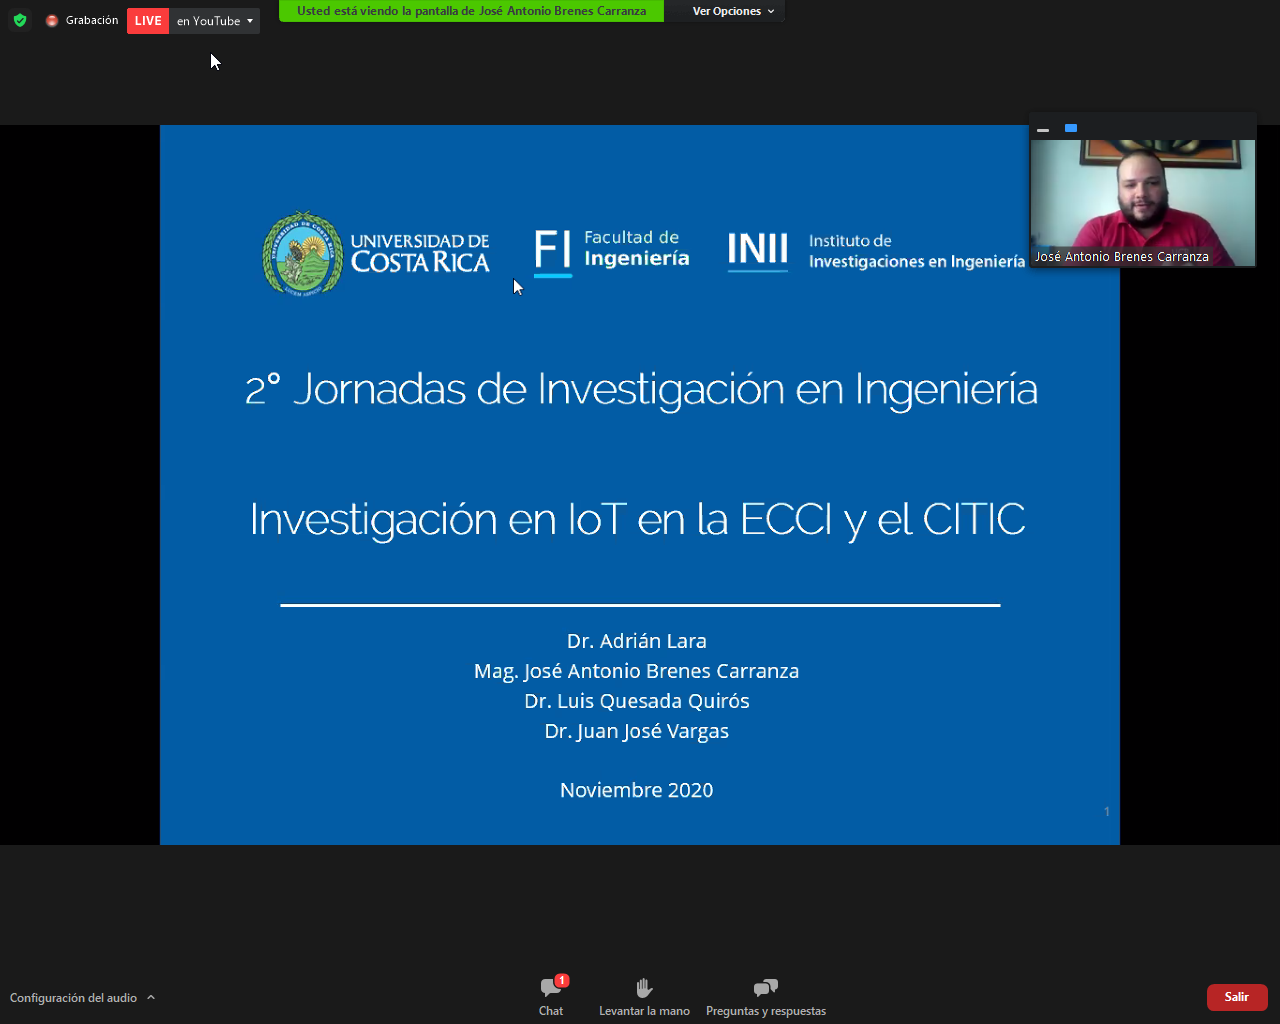Open the Ver Opciones dropdown
Screen dimensions: 1280x1024
(x=733, y=11)
